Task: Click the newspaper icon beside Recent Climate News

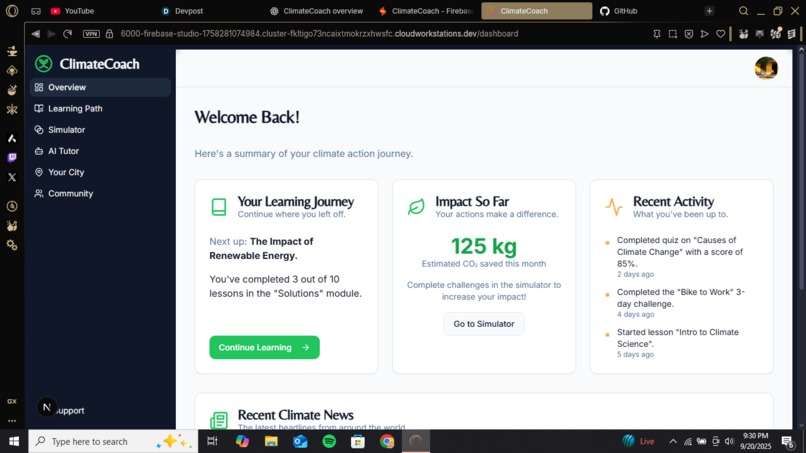Action: tap(219, 420)
